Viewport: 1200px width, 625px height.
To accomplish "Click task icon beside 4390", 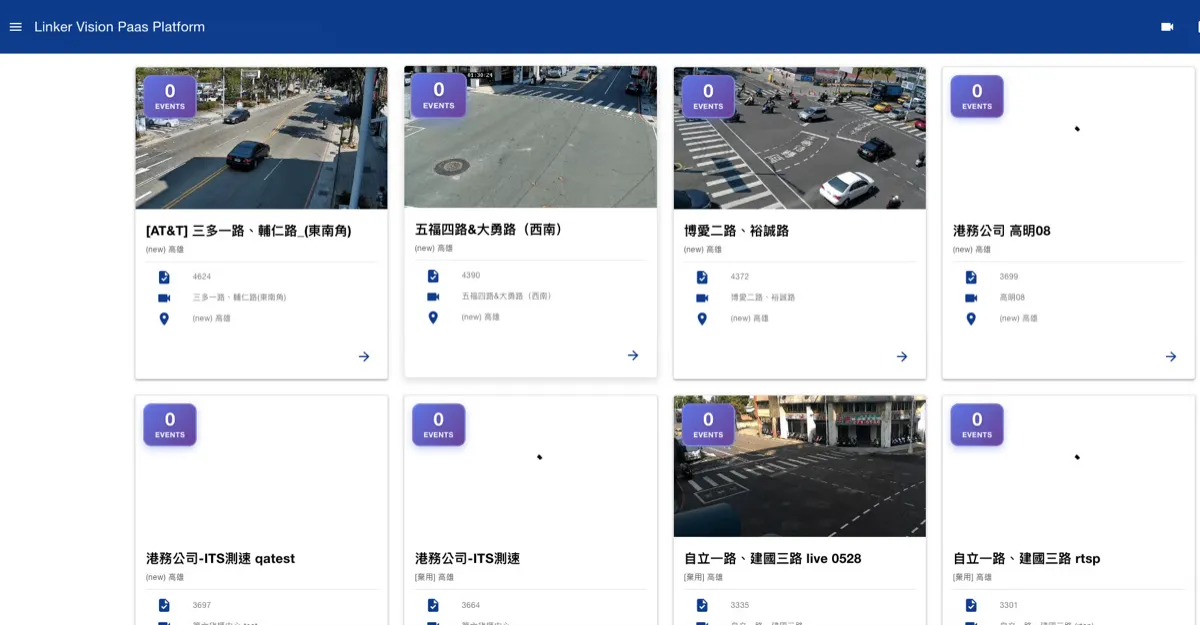I will tap(433, 276).
